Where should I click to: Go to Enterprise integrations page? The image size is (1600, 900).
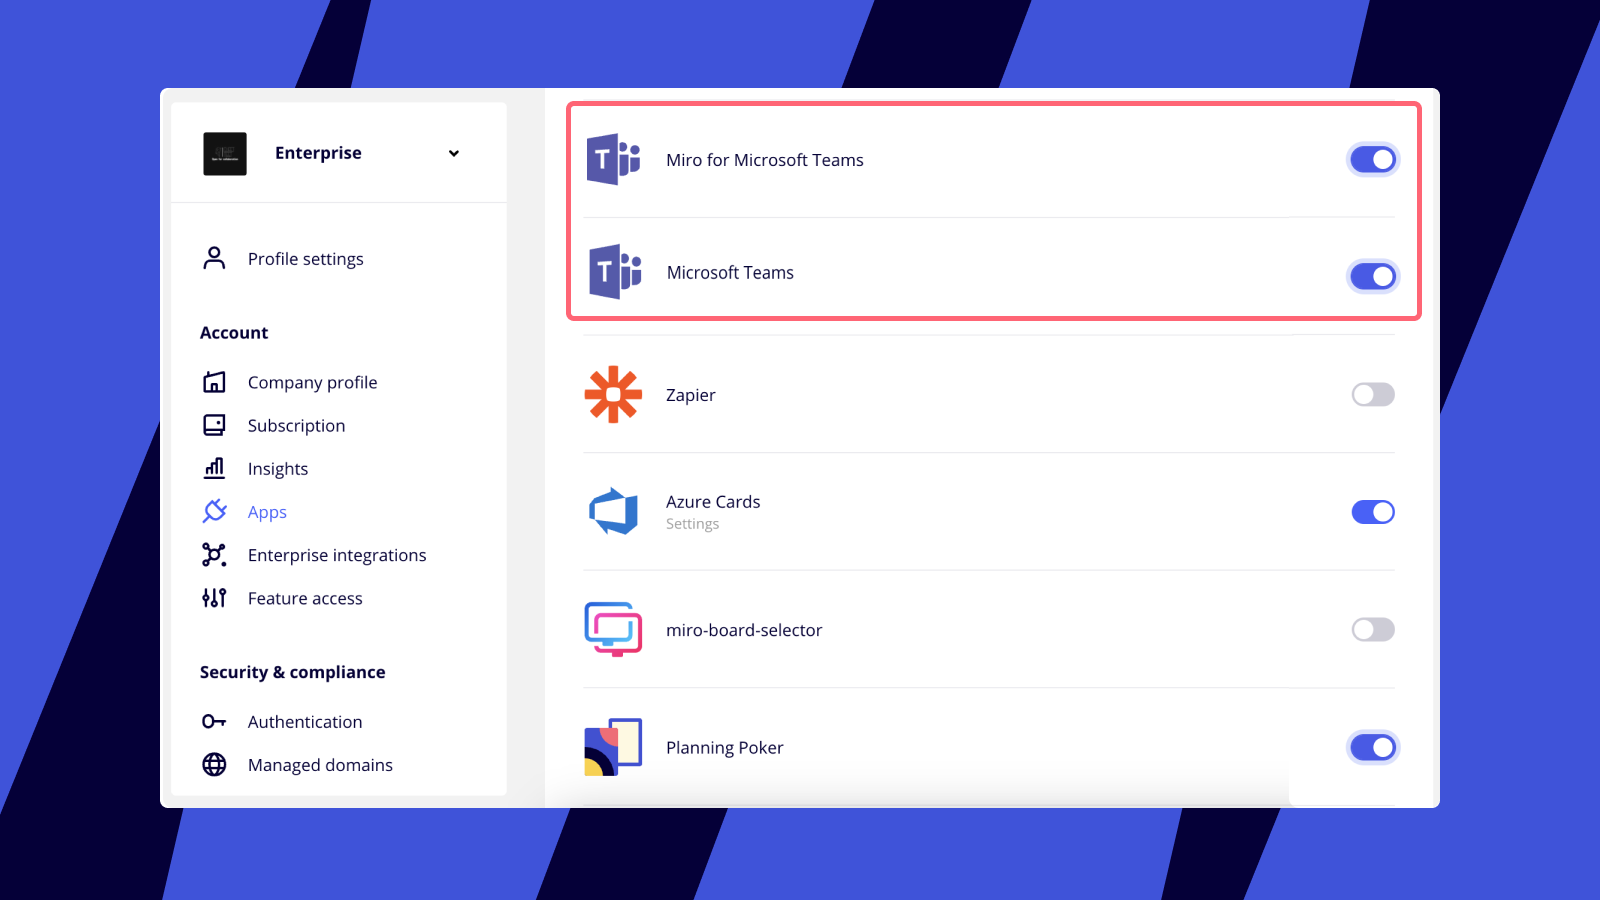coord(337,555)
